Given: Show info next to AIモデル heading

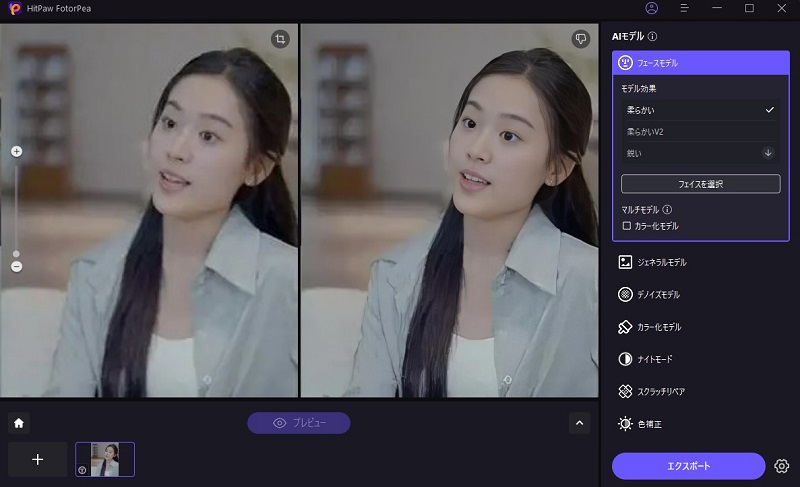Looking at the screenshot, I should pyautogui.click(x=653, y=36).
